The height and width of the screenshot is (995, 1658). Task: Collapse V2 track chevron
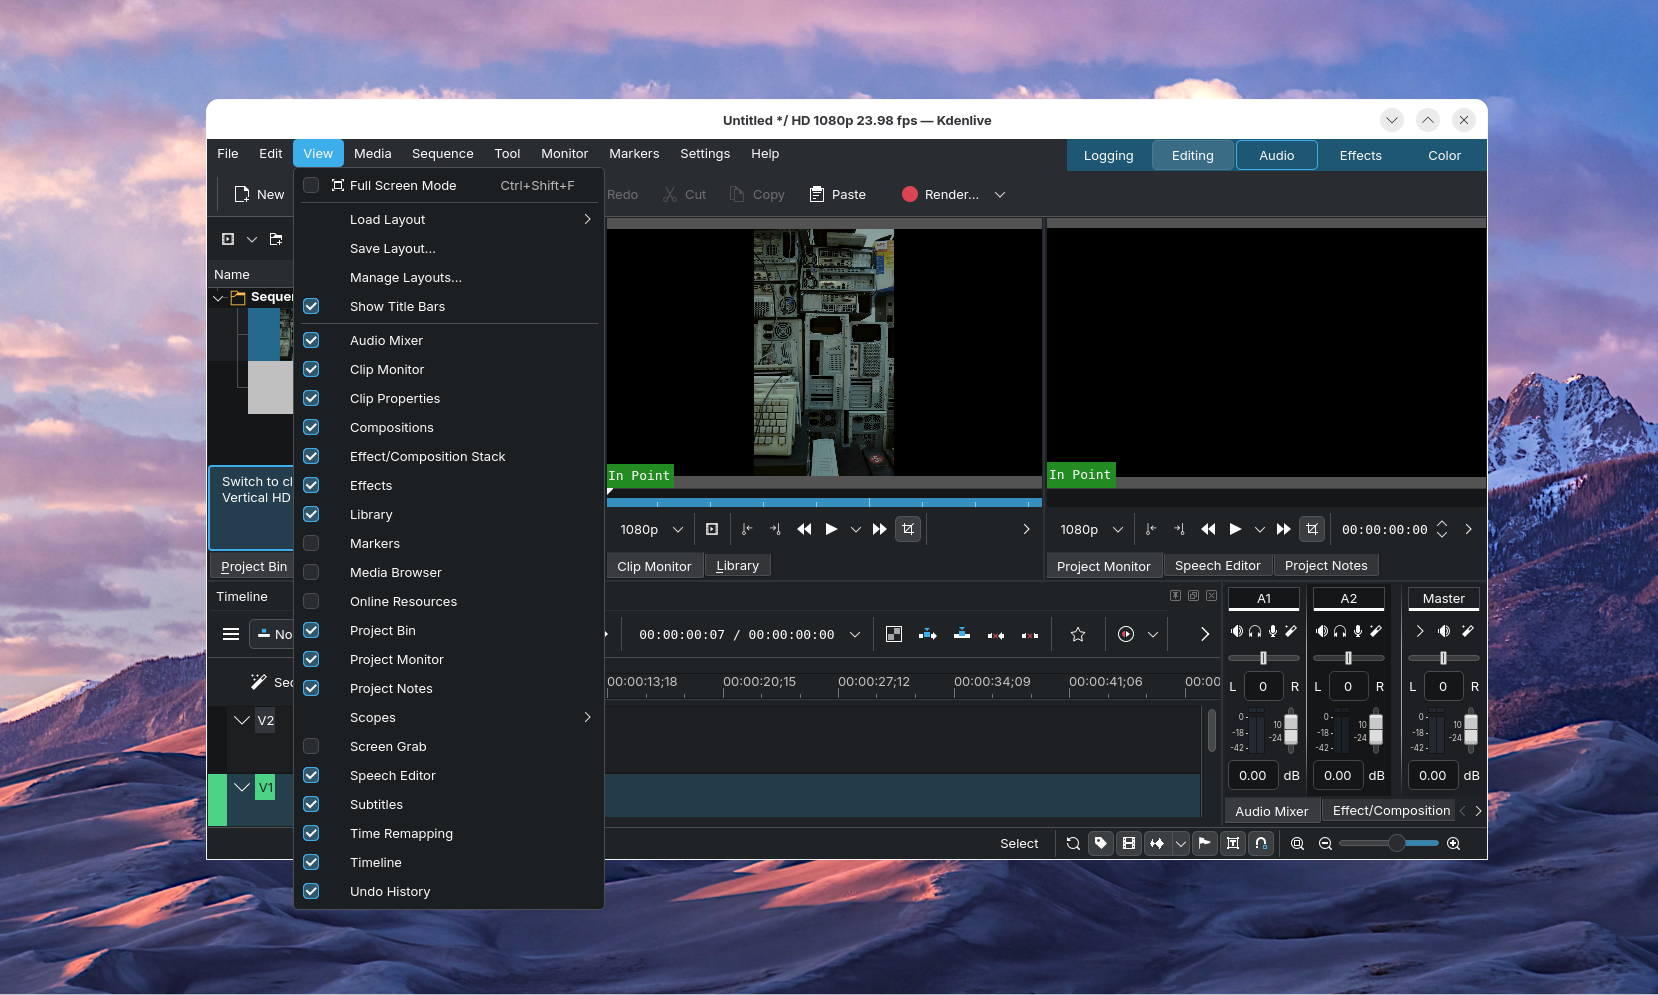242,720
